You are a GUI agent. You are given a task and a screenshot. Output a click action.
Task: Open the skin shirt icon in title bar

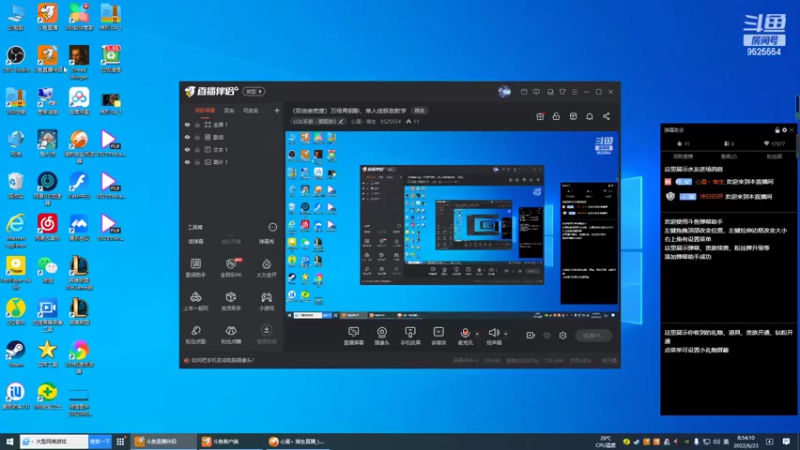[562, 92]
